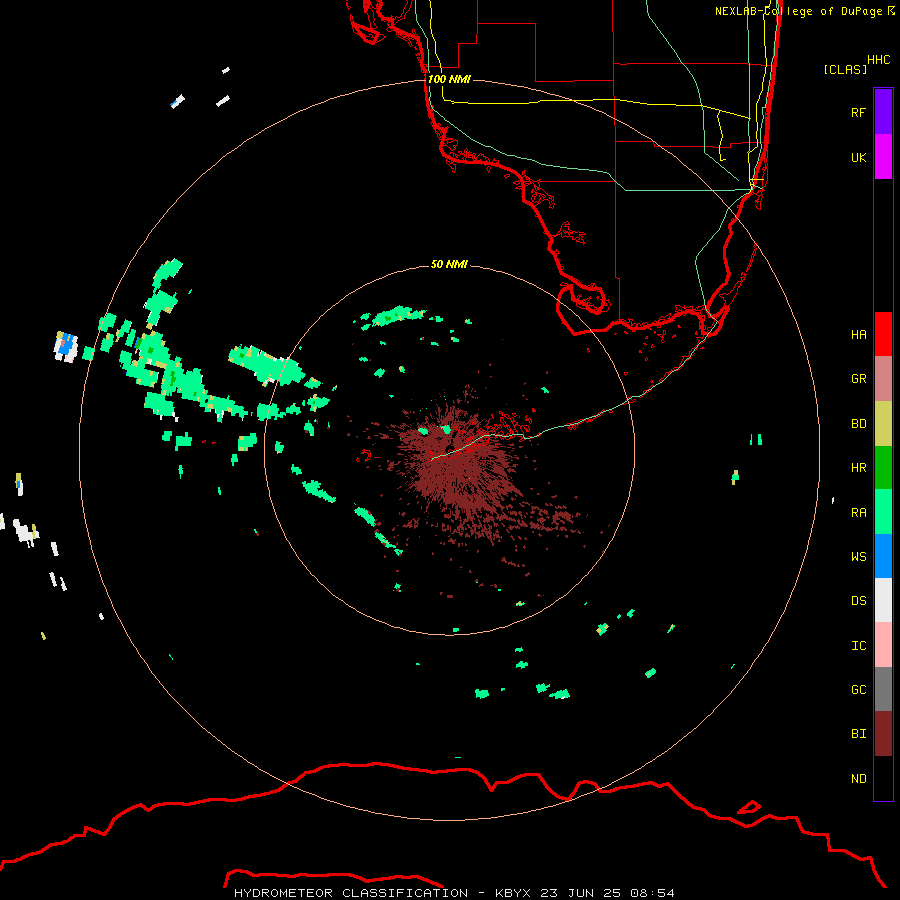
Task: Click the KBYX station identifier
Action: [513, 893]
